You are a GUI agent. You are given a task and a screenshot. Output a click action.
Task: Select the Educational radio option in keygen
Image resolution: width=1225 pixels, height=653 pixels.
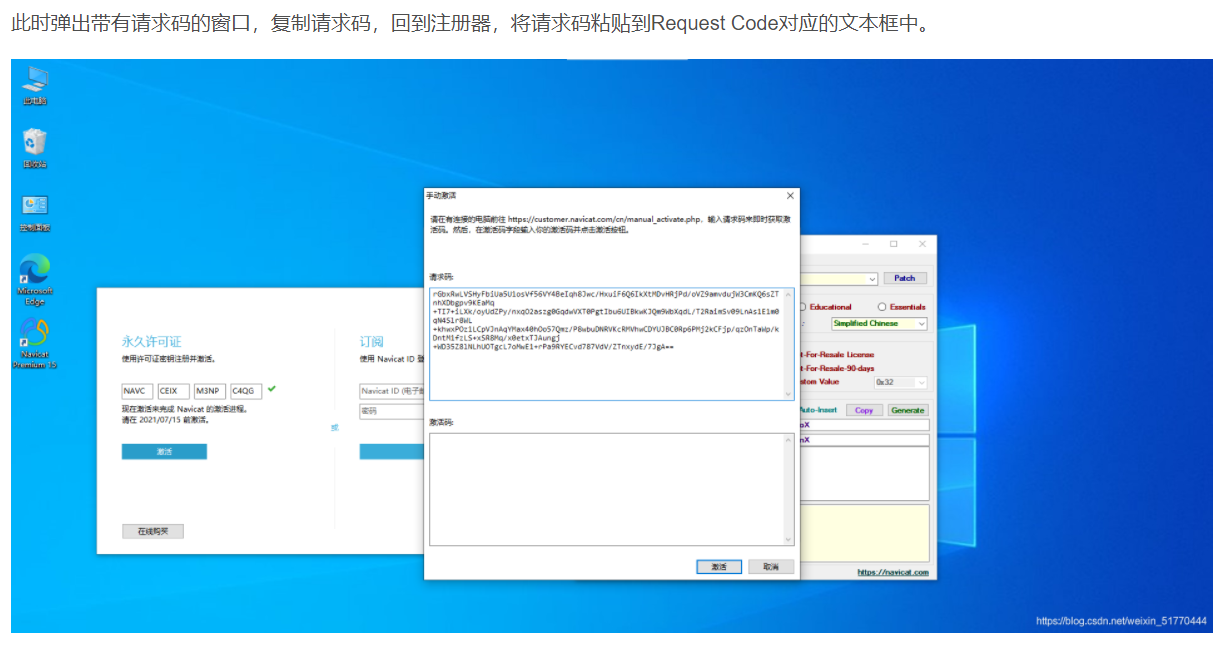(826, 307)
